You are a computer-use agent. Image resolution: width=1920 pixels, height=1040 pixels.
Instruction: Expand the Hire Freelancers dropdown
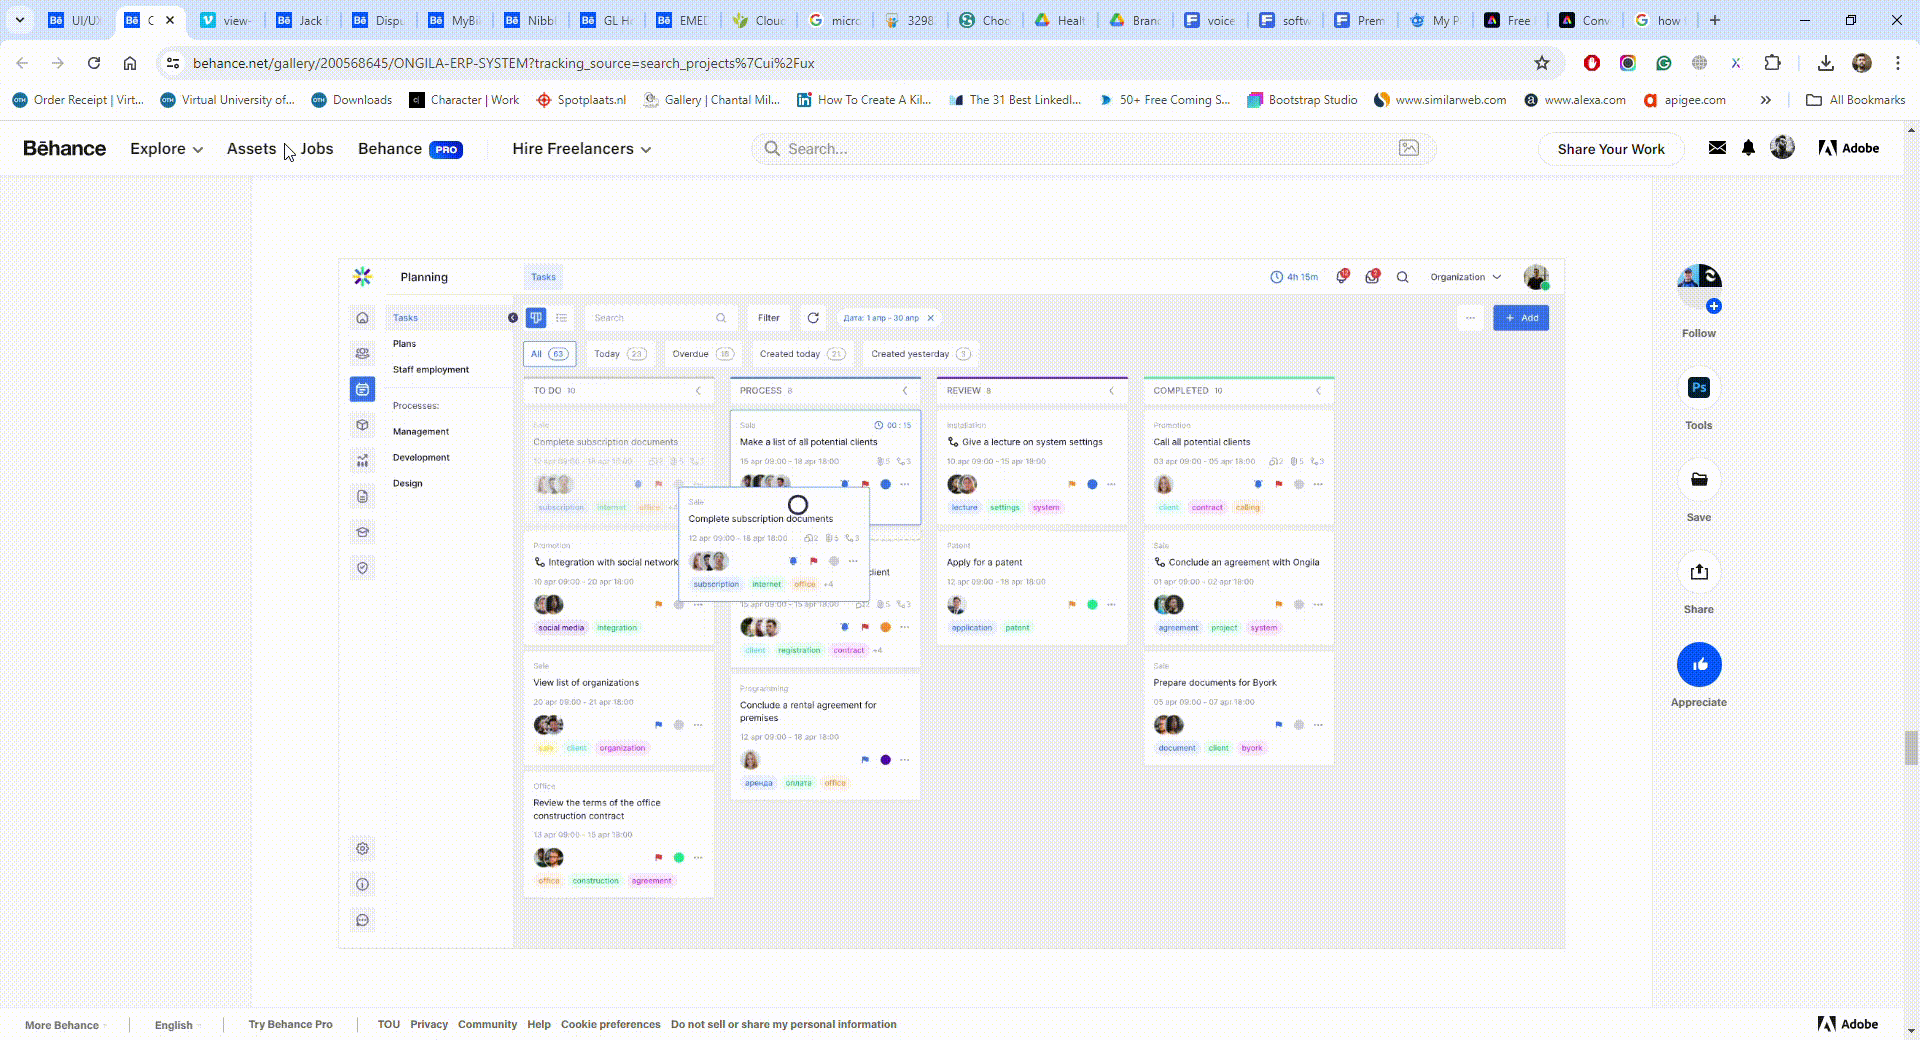581,149
